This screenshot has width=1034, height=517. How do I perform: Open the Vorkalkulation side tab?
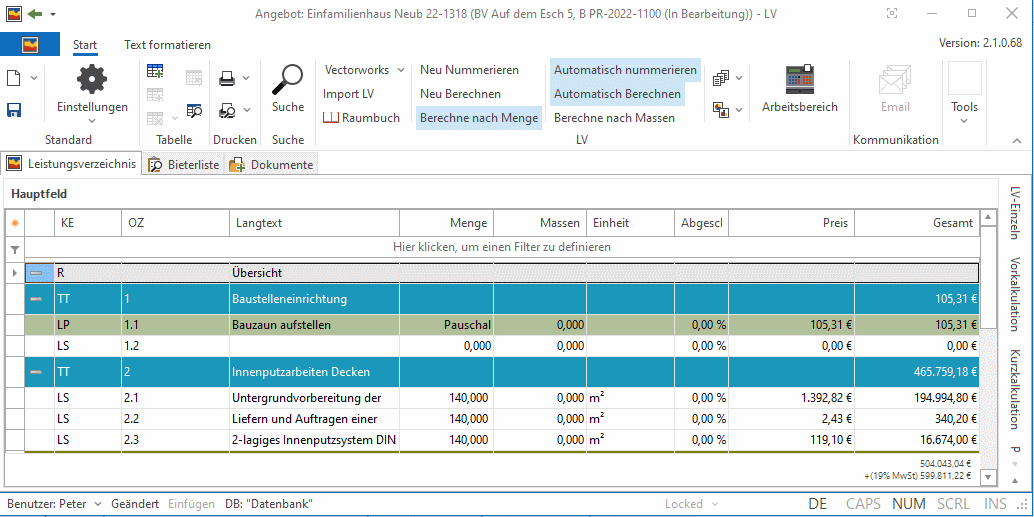coord(1016,293)
